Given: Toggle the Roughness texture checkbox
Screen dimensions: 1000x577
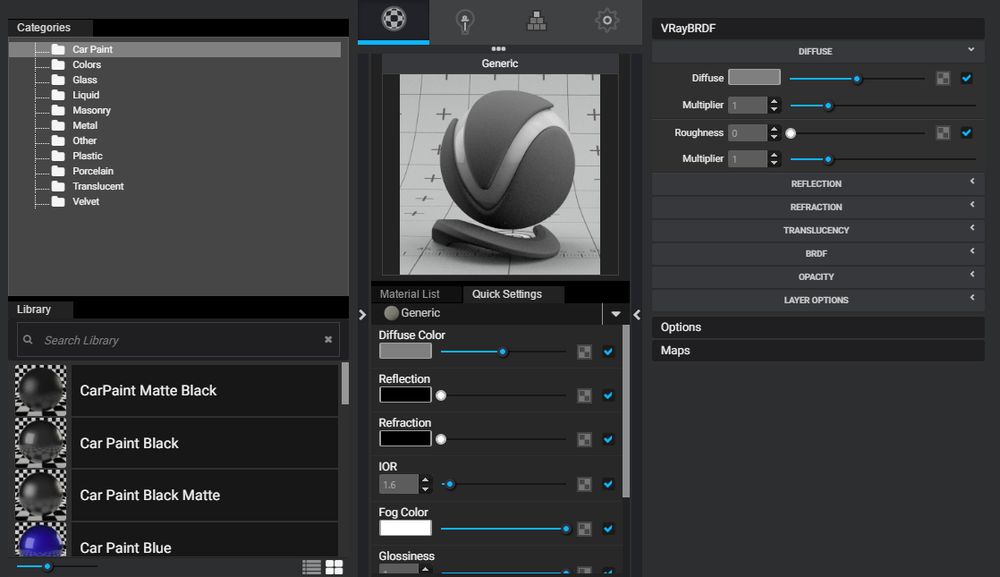Looking at the screenshot, I should [x=966, y=132].
